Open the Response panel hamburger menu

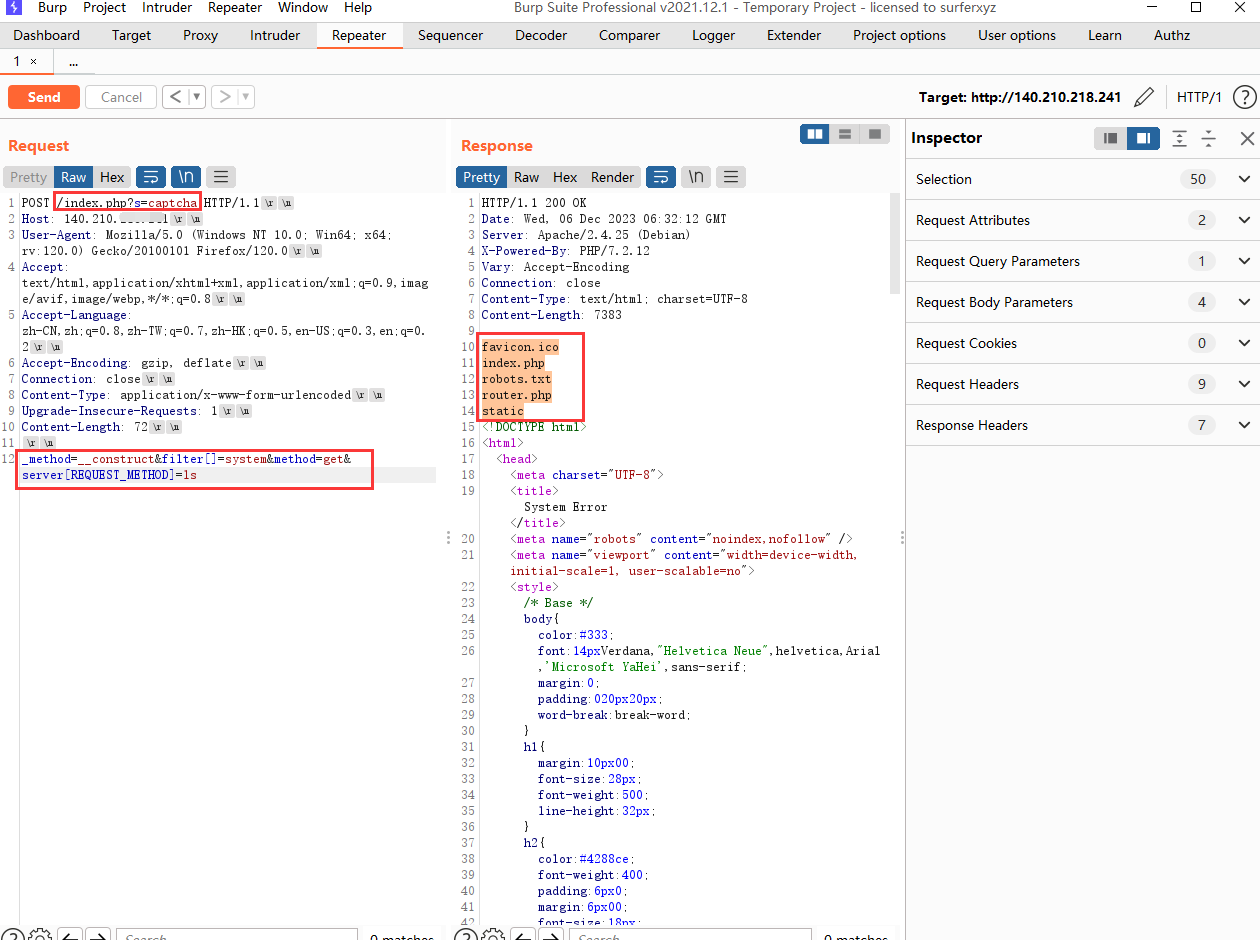[731, 177]
